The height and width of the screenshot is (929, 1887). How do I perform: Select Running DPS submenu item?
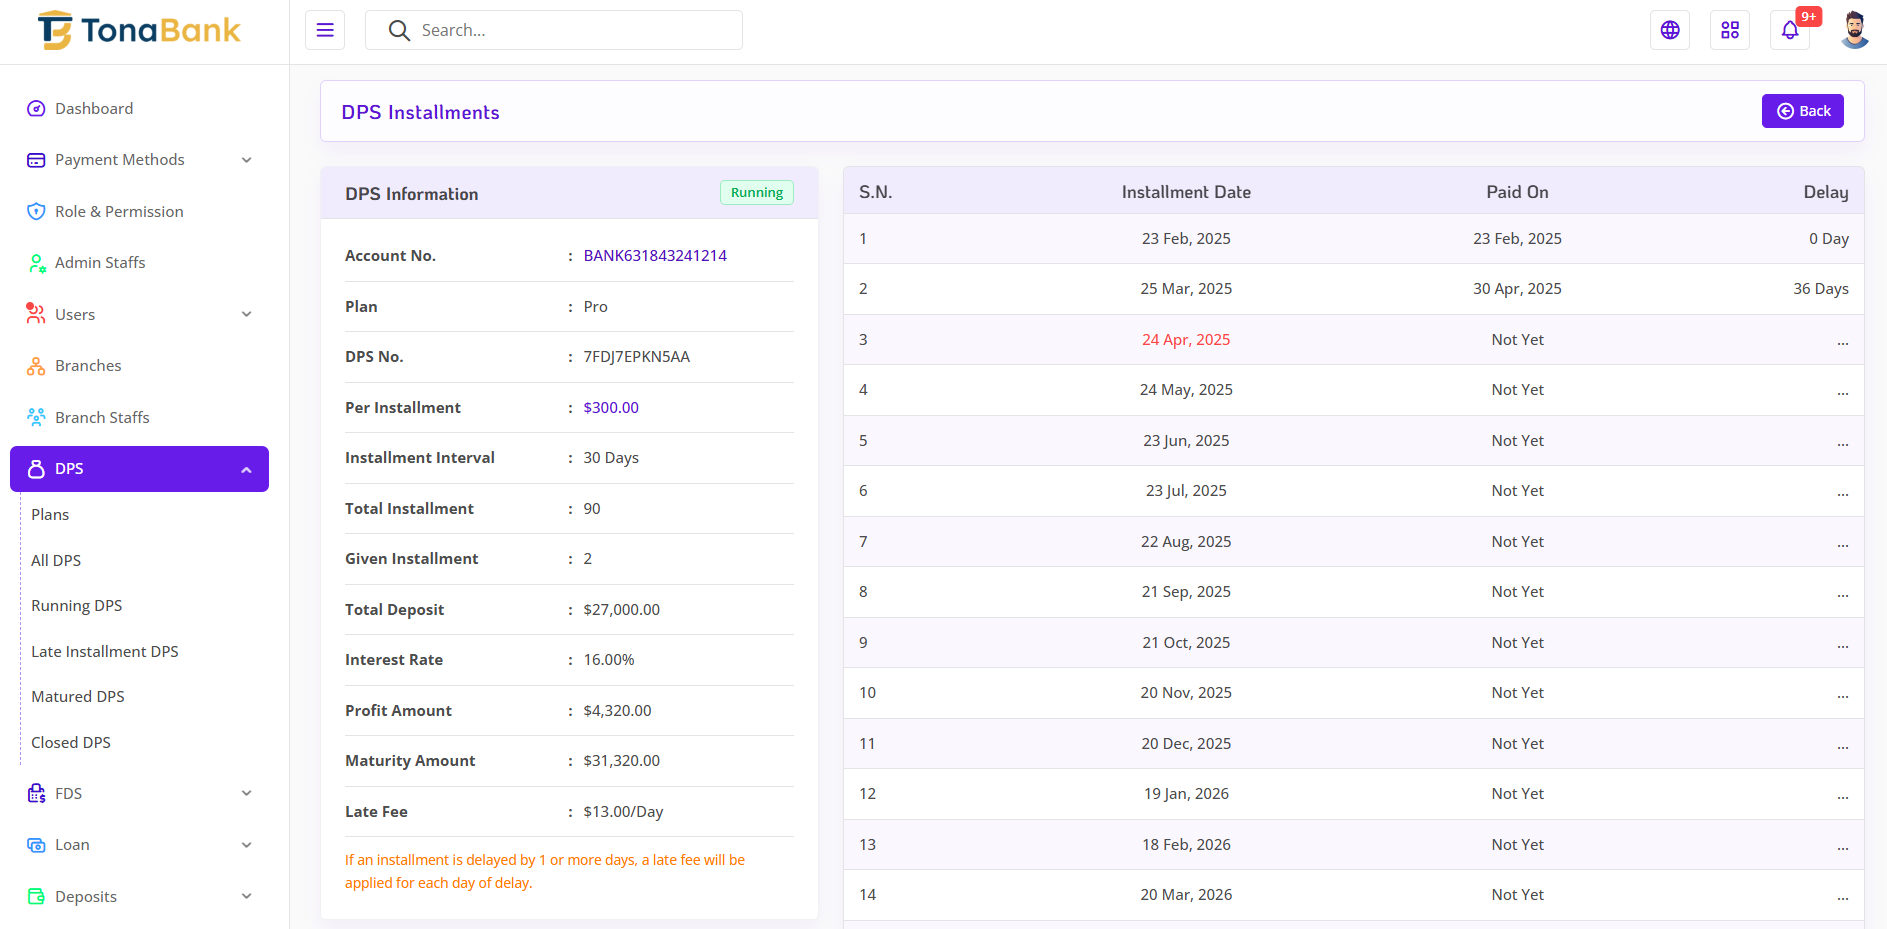[76, 606]
